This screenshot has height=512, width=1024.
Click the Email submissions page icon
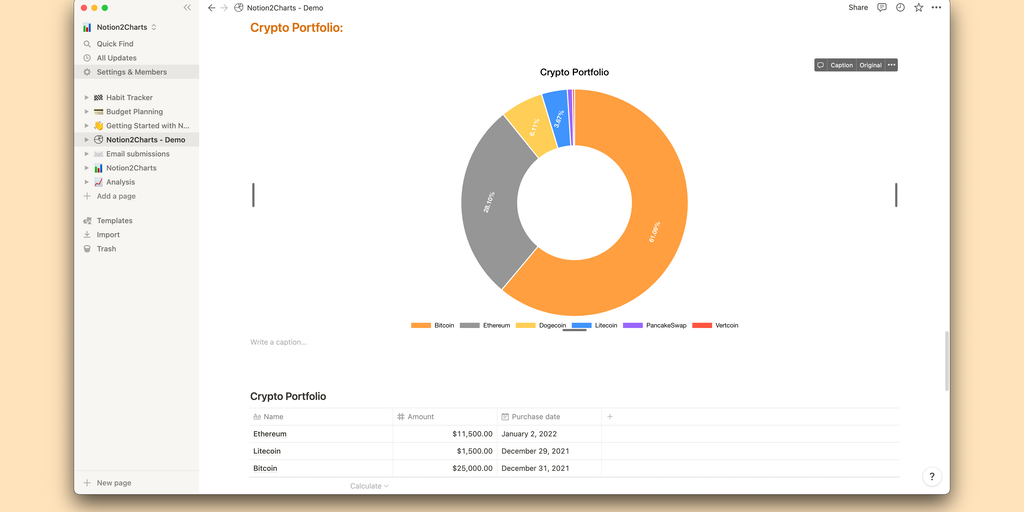click(99, 154)
